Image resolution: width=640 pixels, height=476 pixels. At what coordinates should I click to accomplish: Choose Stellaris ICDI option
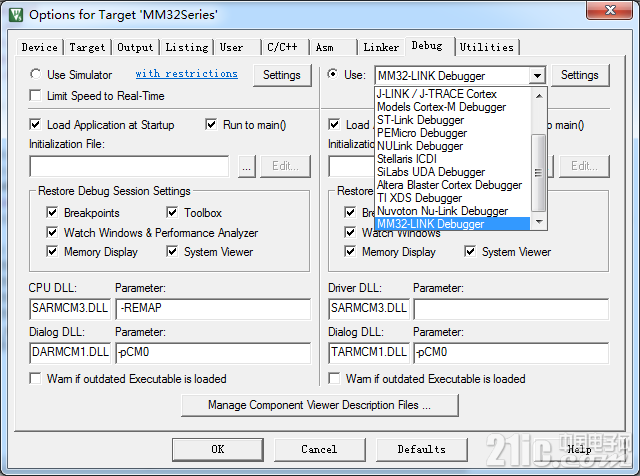coord(453,159)
